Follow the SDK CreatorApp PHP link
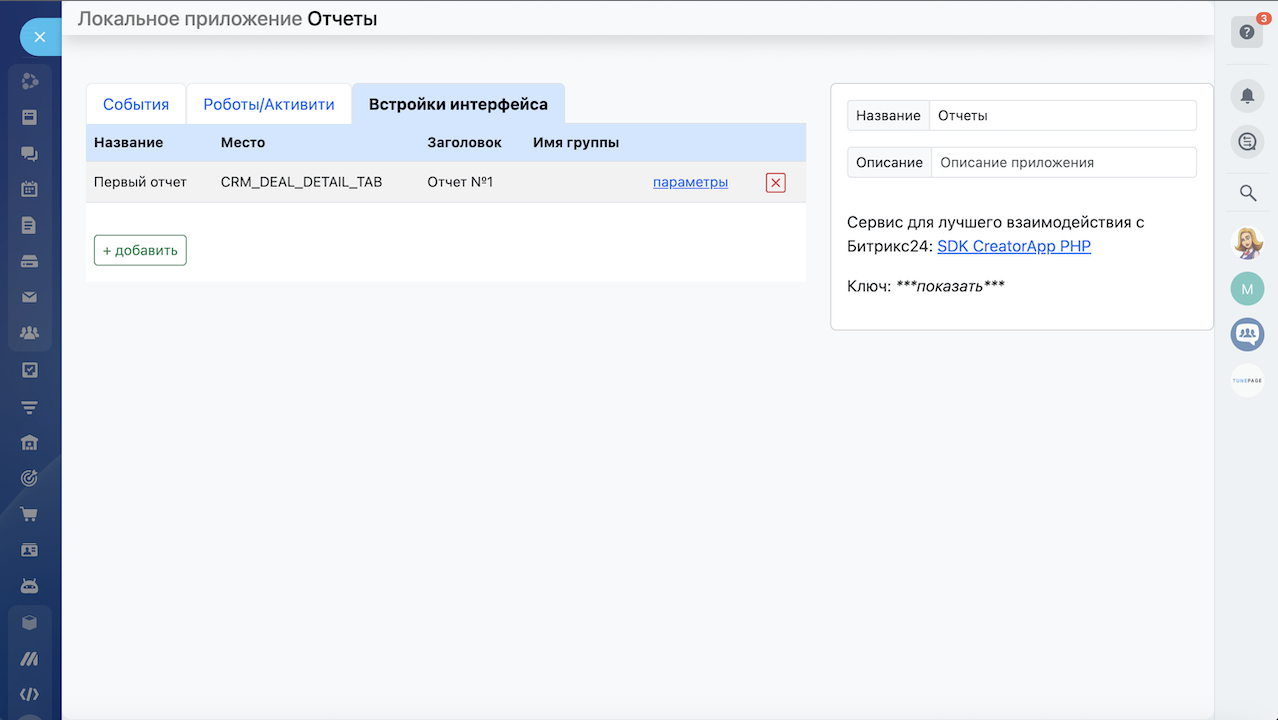This screenshot has height=720, width=1278. 1013,246
